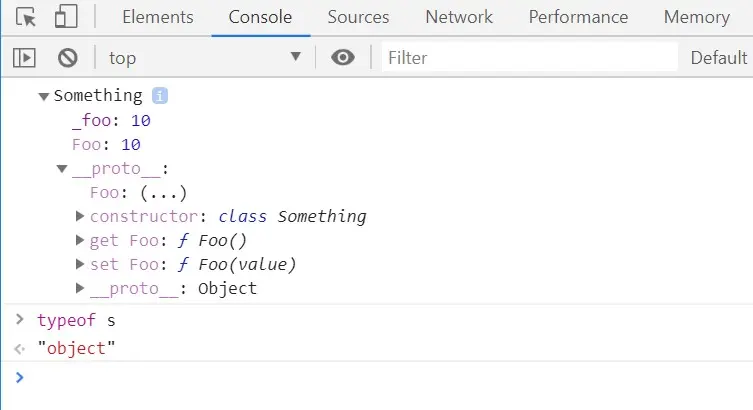
Task: Open the Sources tab
Action: point(358,17)
